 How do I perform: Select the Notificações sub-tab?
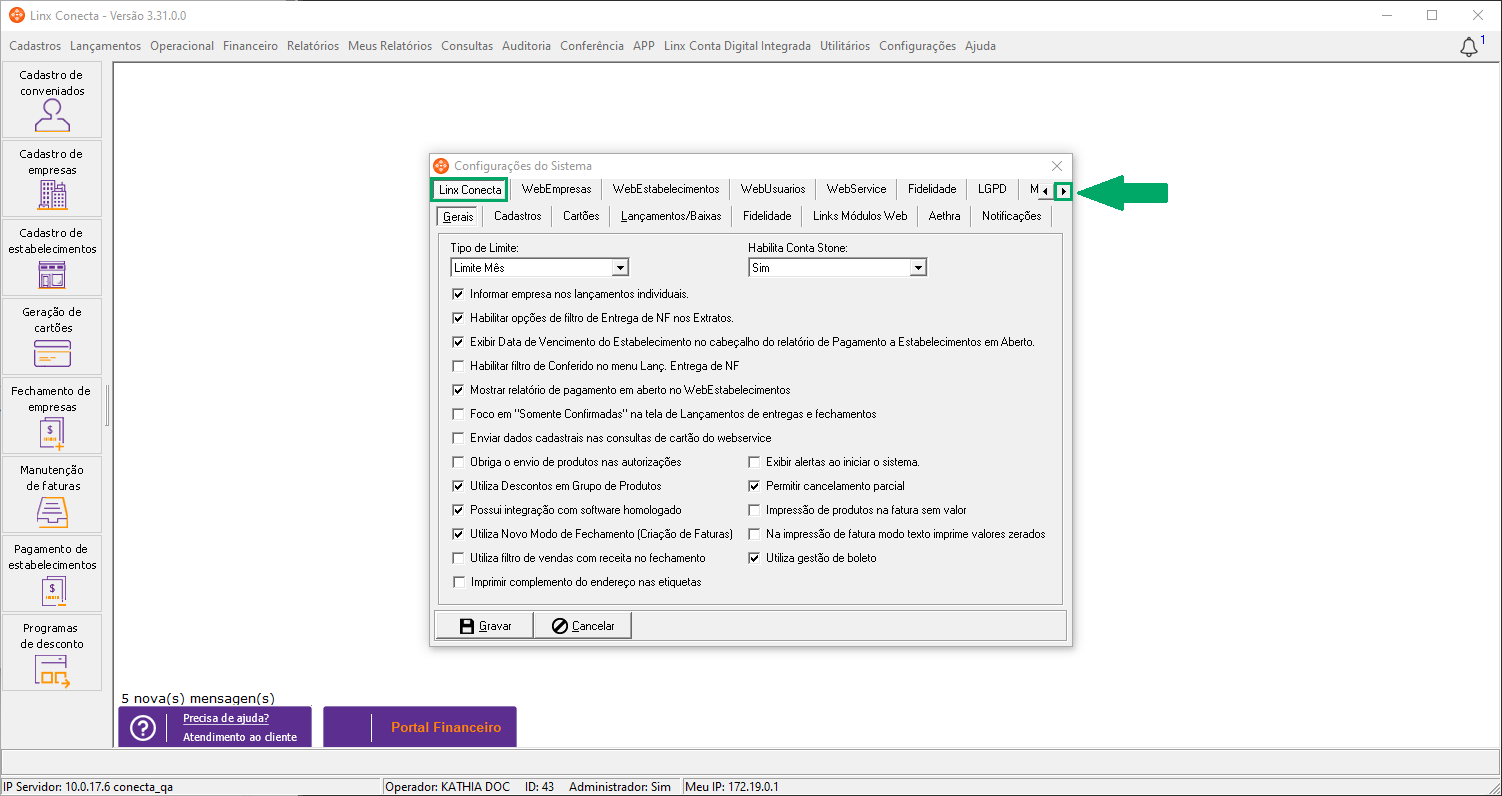[1012, 216]
